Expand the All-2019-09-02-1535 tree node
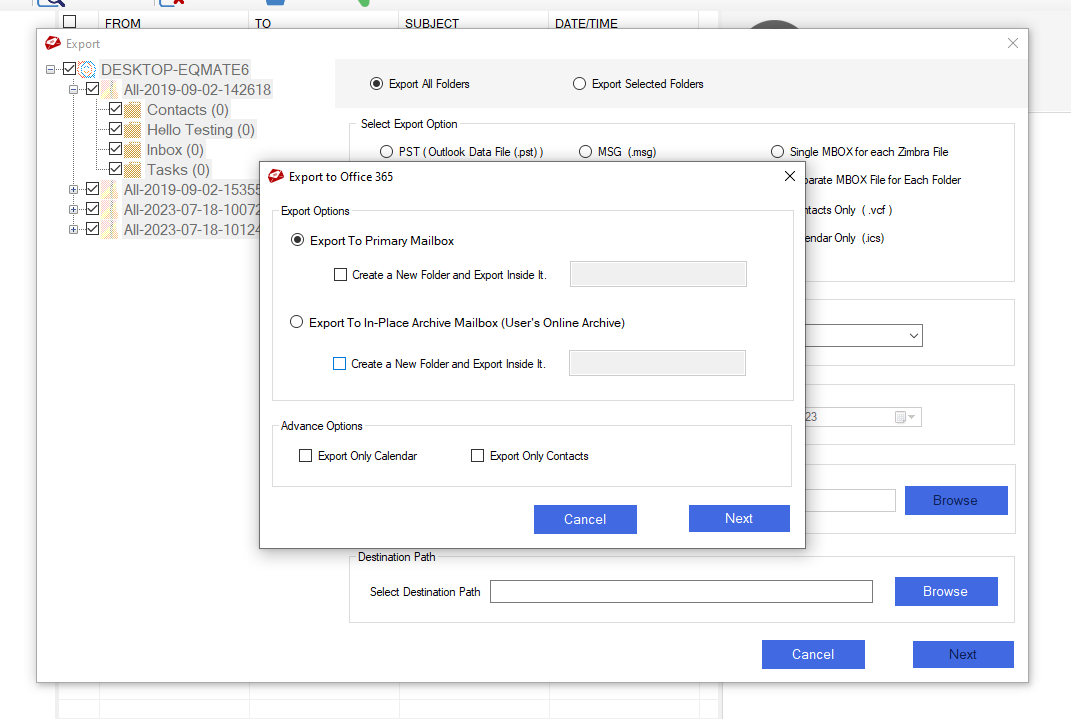Screen dimensions: 1071x719 (x=74, y=189)
